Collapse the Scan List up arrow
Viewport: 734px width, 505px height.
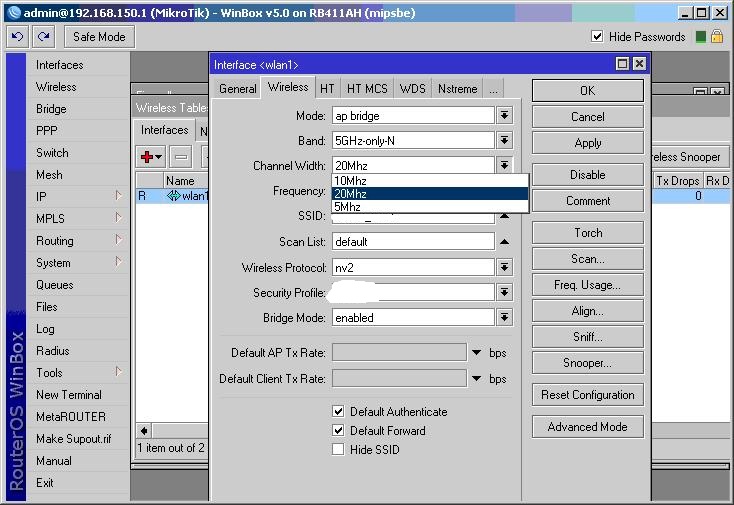(504, 242)
